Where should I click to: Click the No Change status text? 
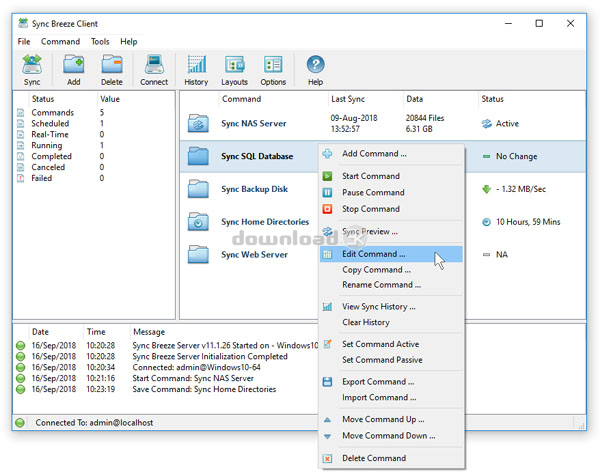pos(516,156)
